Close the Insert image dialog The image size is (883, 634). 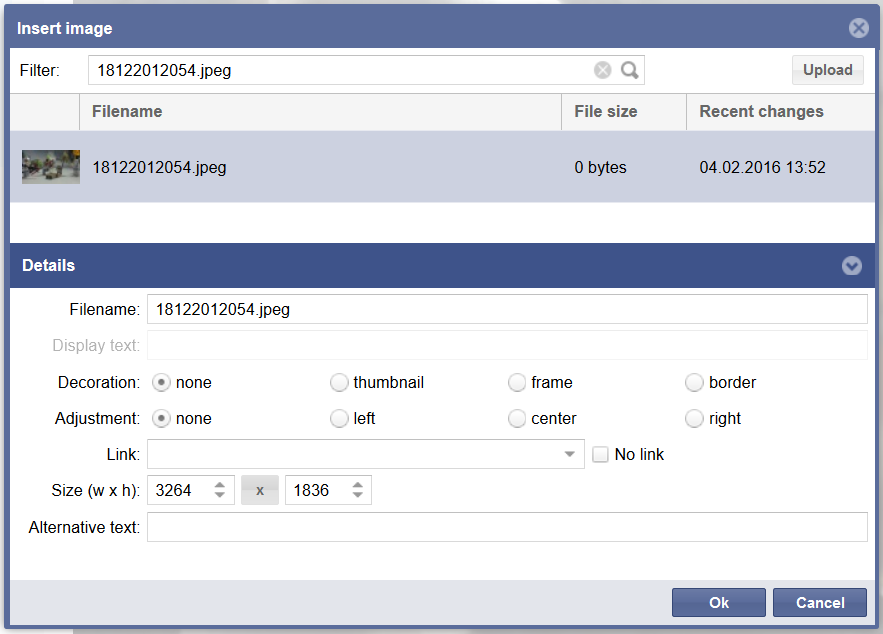coord(858,28)
